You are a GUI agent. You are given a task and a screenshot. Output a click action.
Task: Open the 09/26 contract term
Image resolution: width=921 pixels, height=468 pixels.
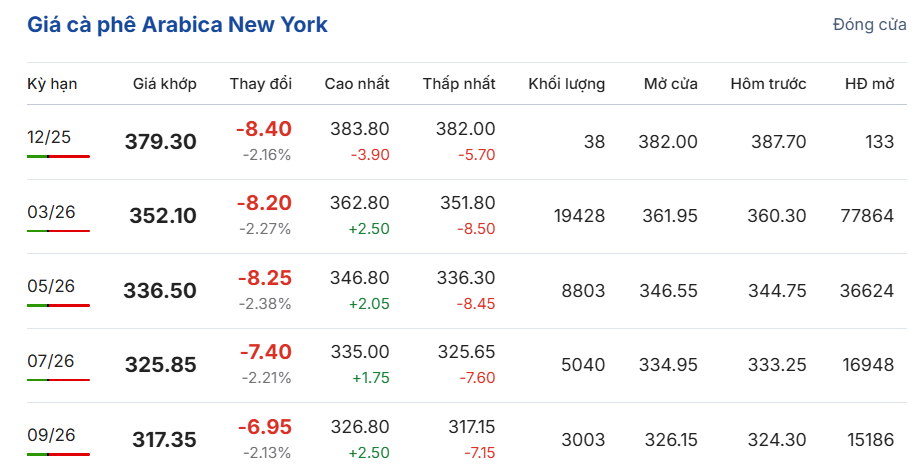52,434
